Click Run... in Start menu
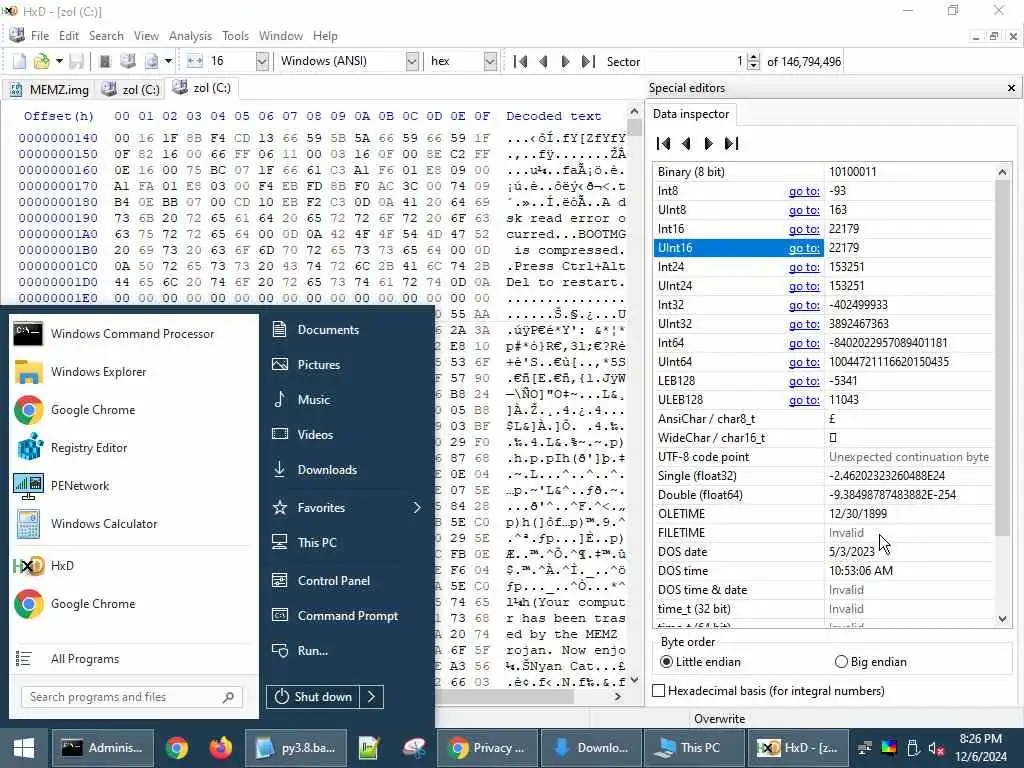 [x=313, y=650]
